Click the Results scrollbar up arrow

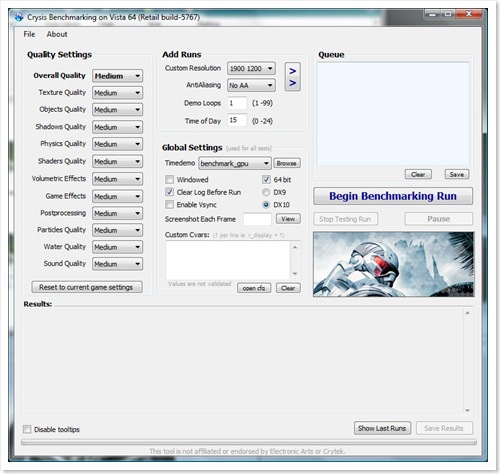click(x=467, y=313)
